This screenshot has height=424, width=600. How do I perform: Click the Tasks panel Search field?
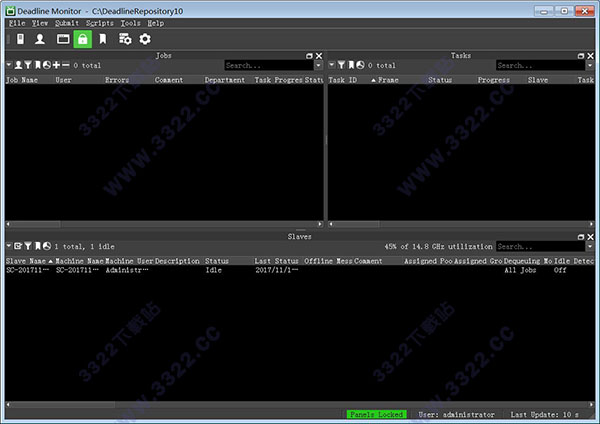tap(541, 65)
